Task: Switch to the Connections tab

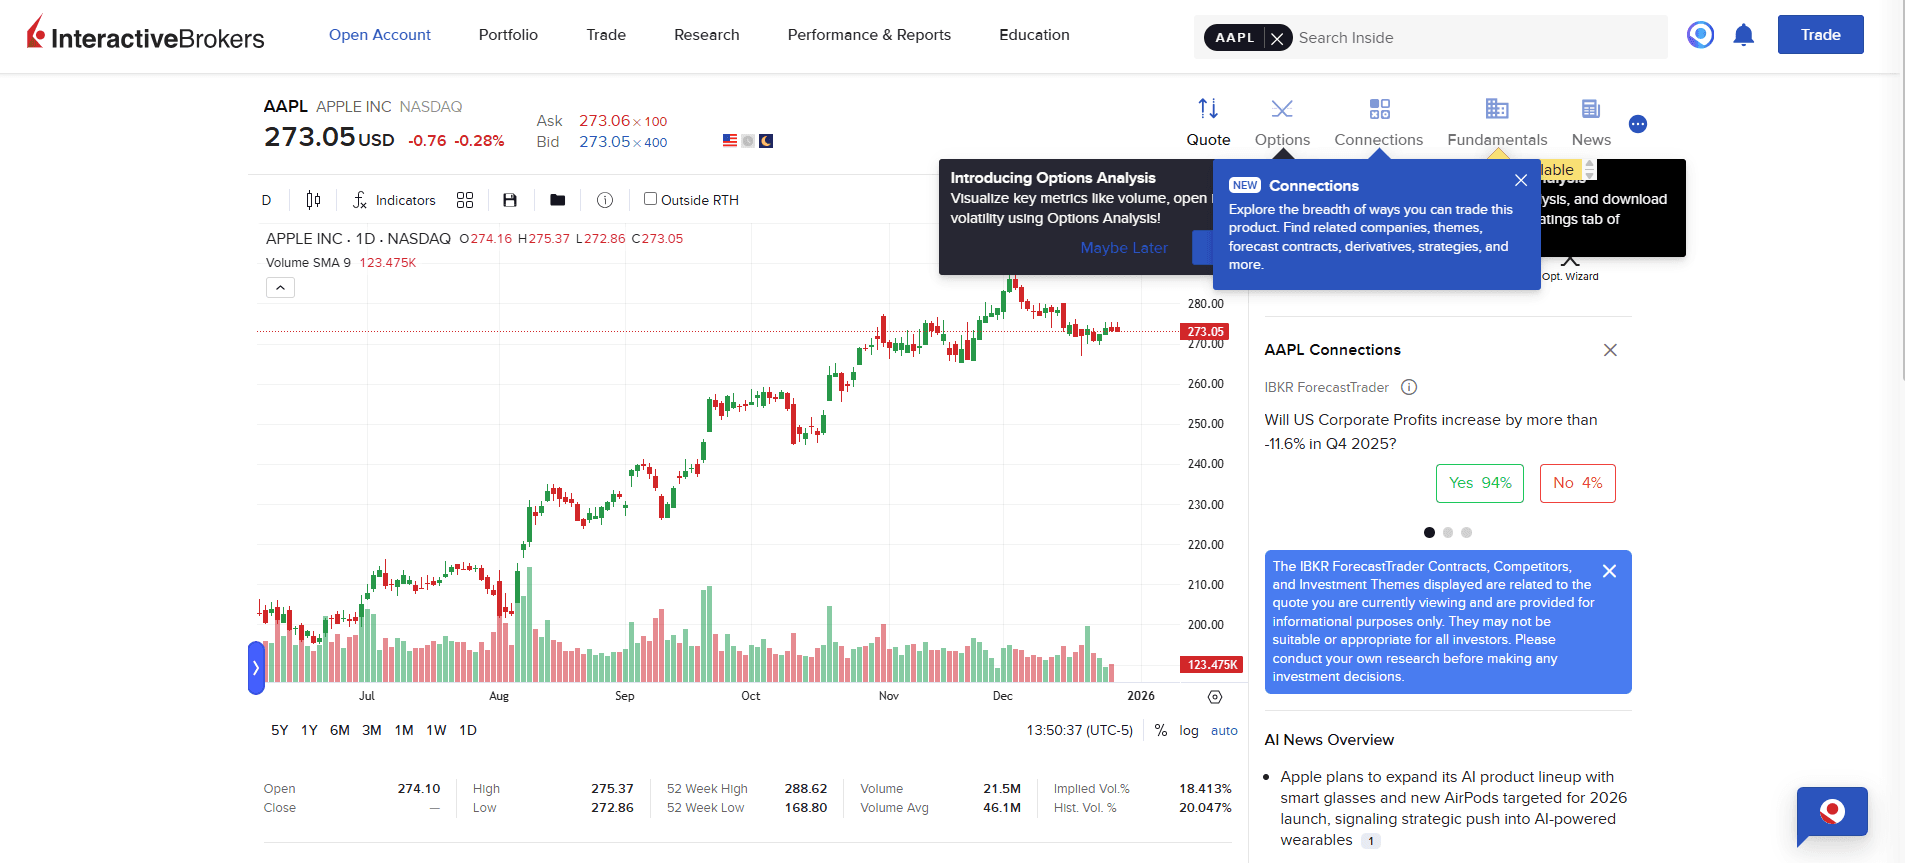Action: (x=1379, y=123)
